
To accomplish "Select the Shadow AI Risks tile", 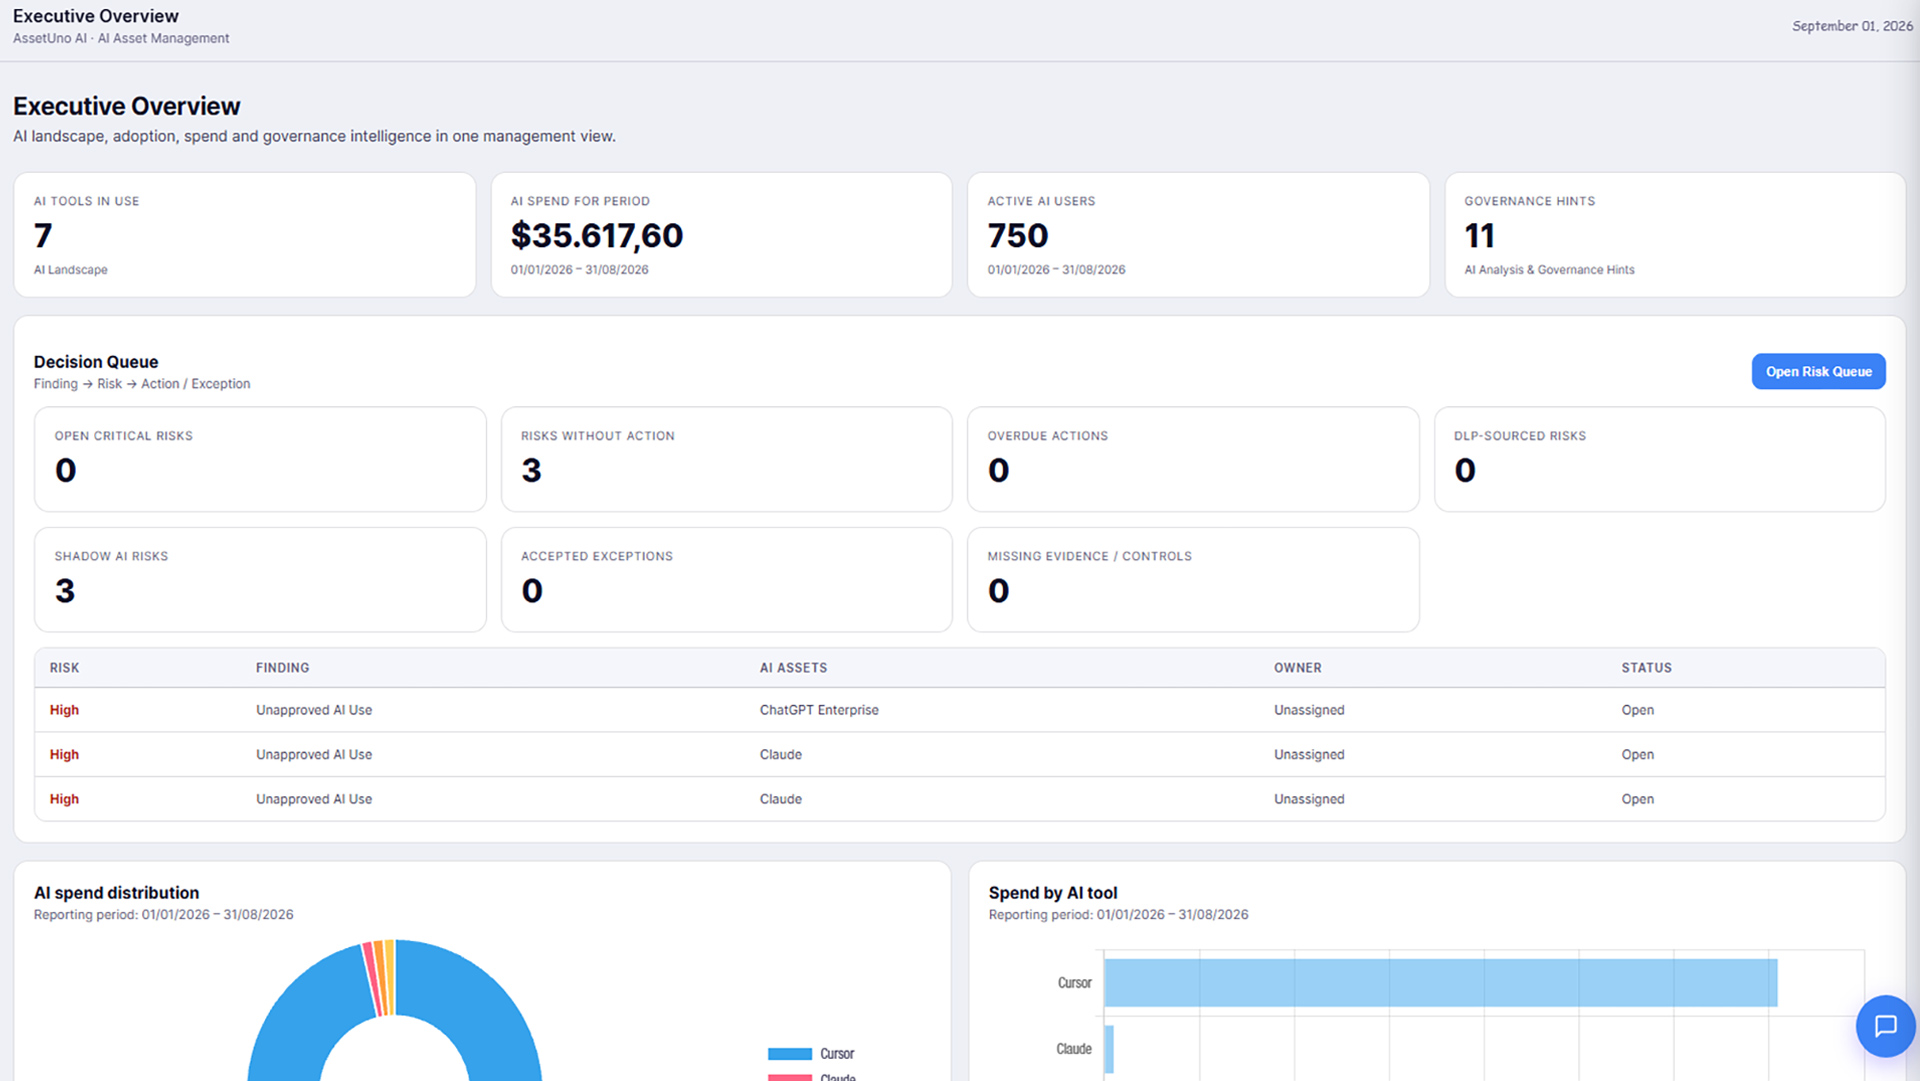I will [x=260, y=580].
